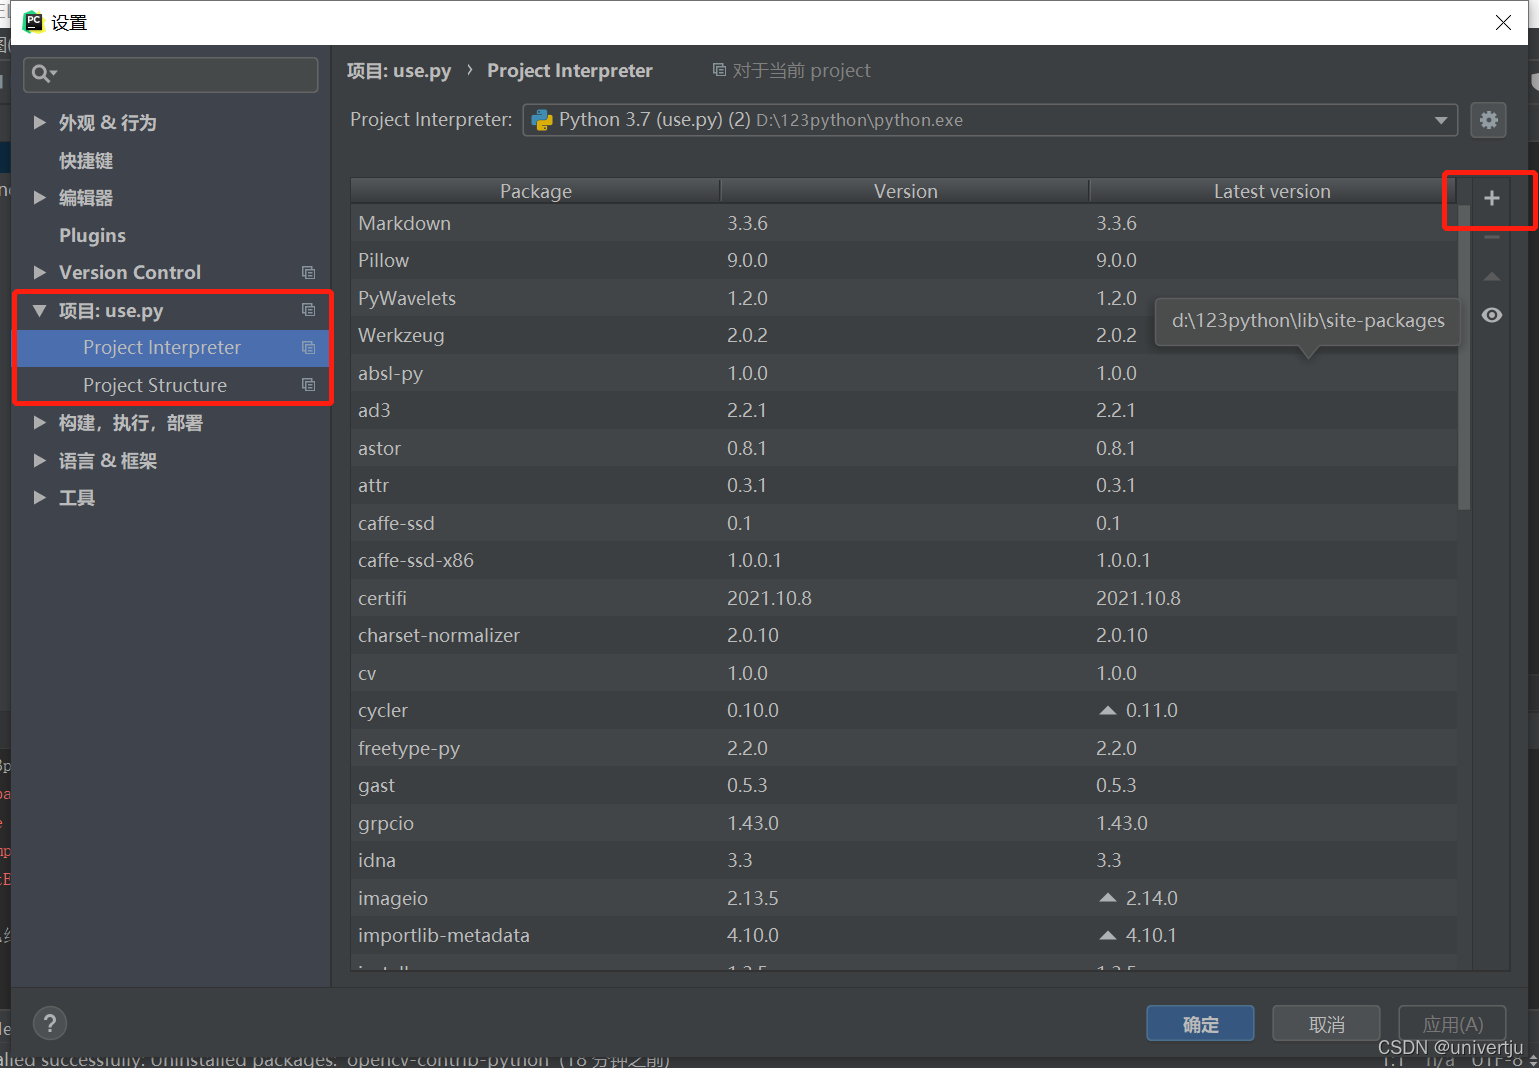Click the copy icon beside Version Control

click(308, 272)
